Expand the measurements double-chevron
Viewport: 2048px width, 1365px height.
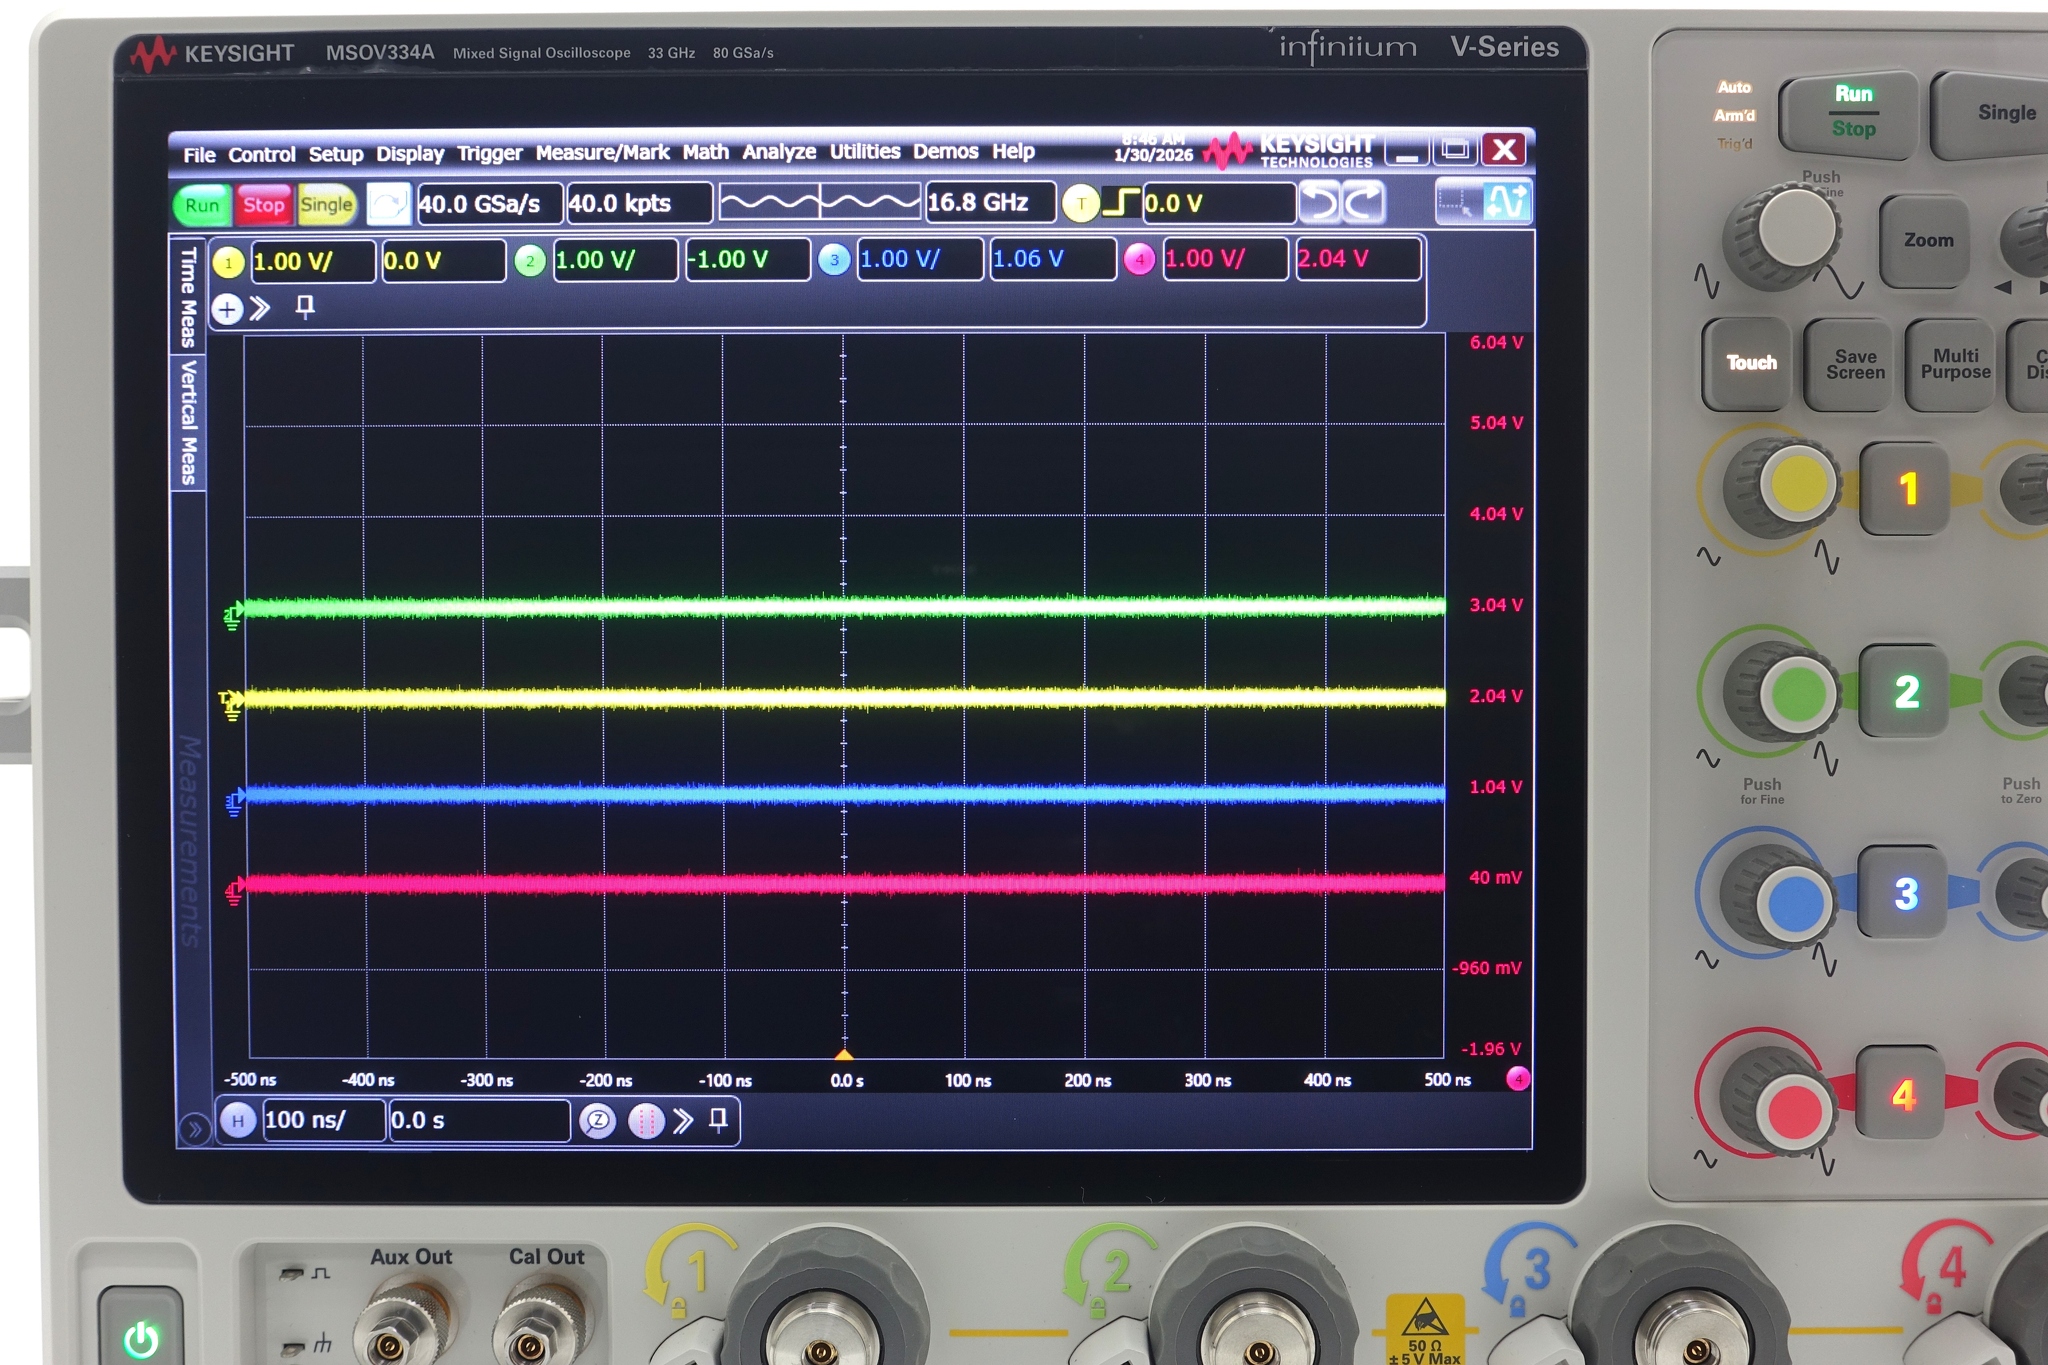pos(261,309)
